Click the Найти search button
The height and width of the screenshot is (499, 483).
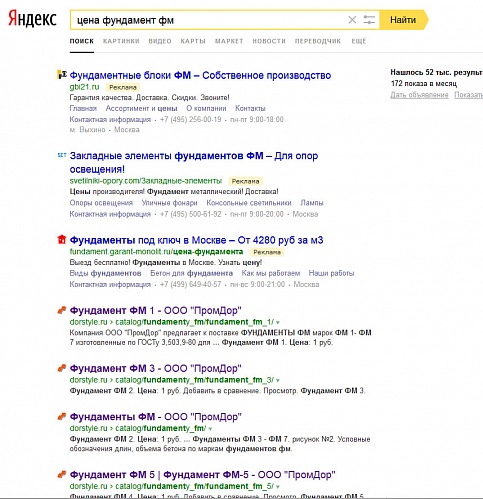[x=404, y=20]
